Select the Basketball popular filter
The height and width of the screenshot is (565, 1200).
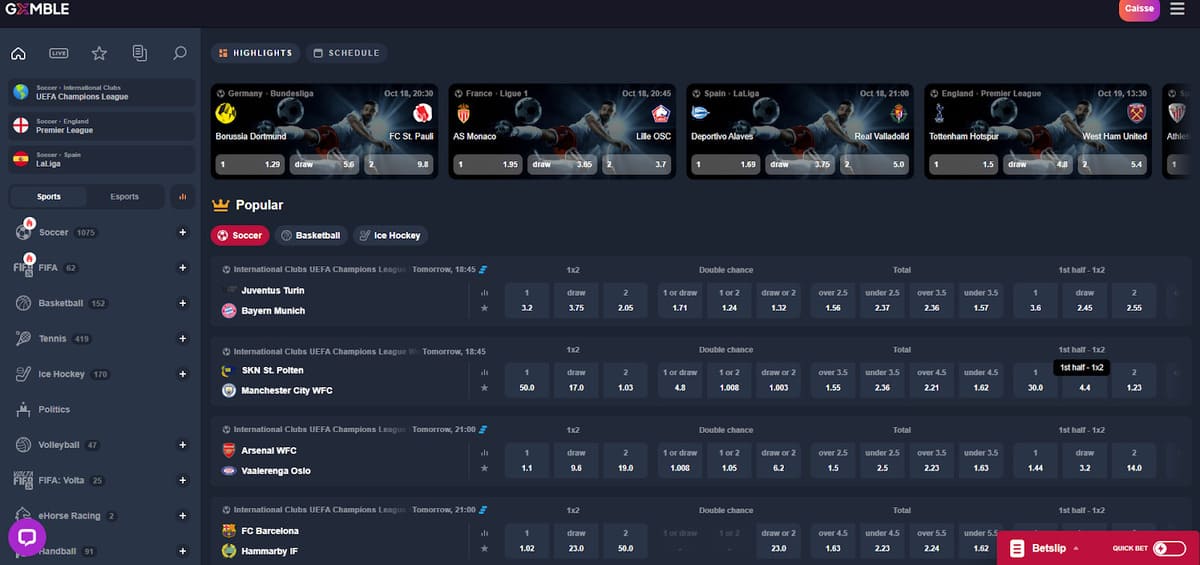click(x=311, y=236)
